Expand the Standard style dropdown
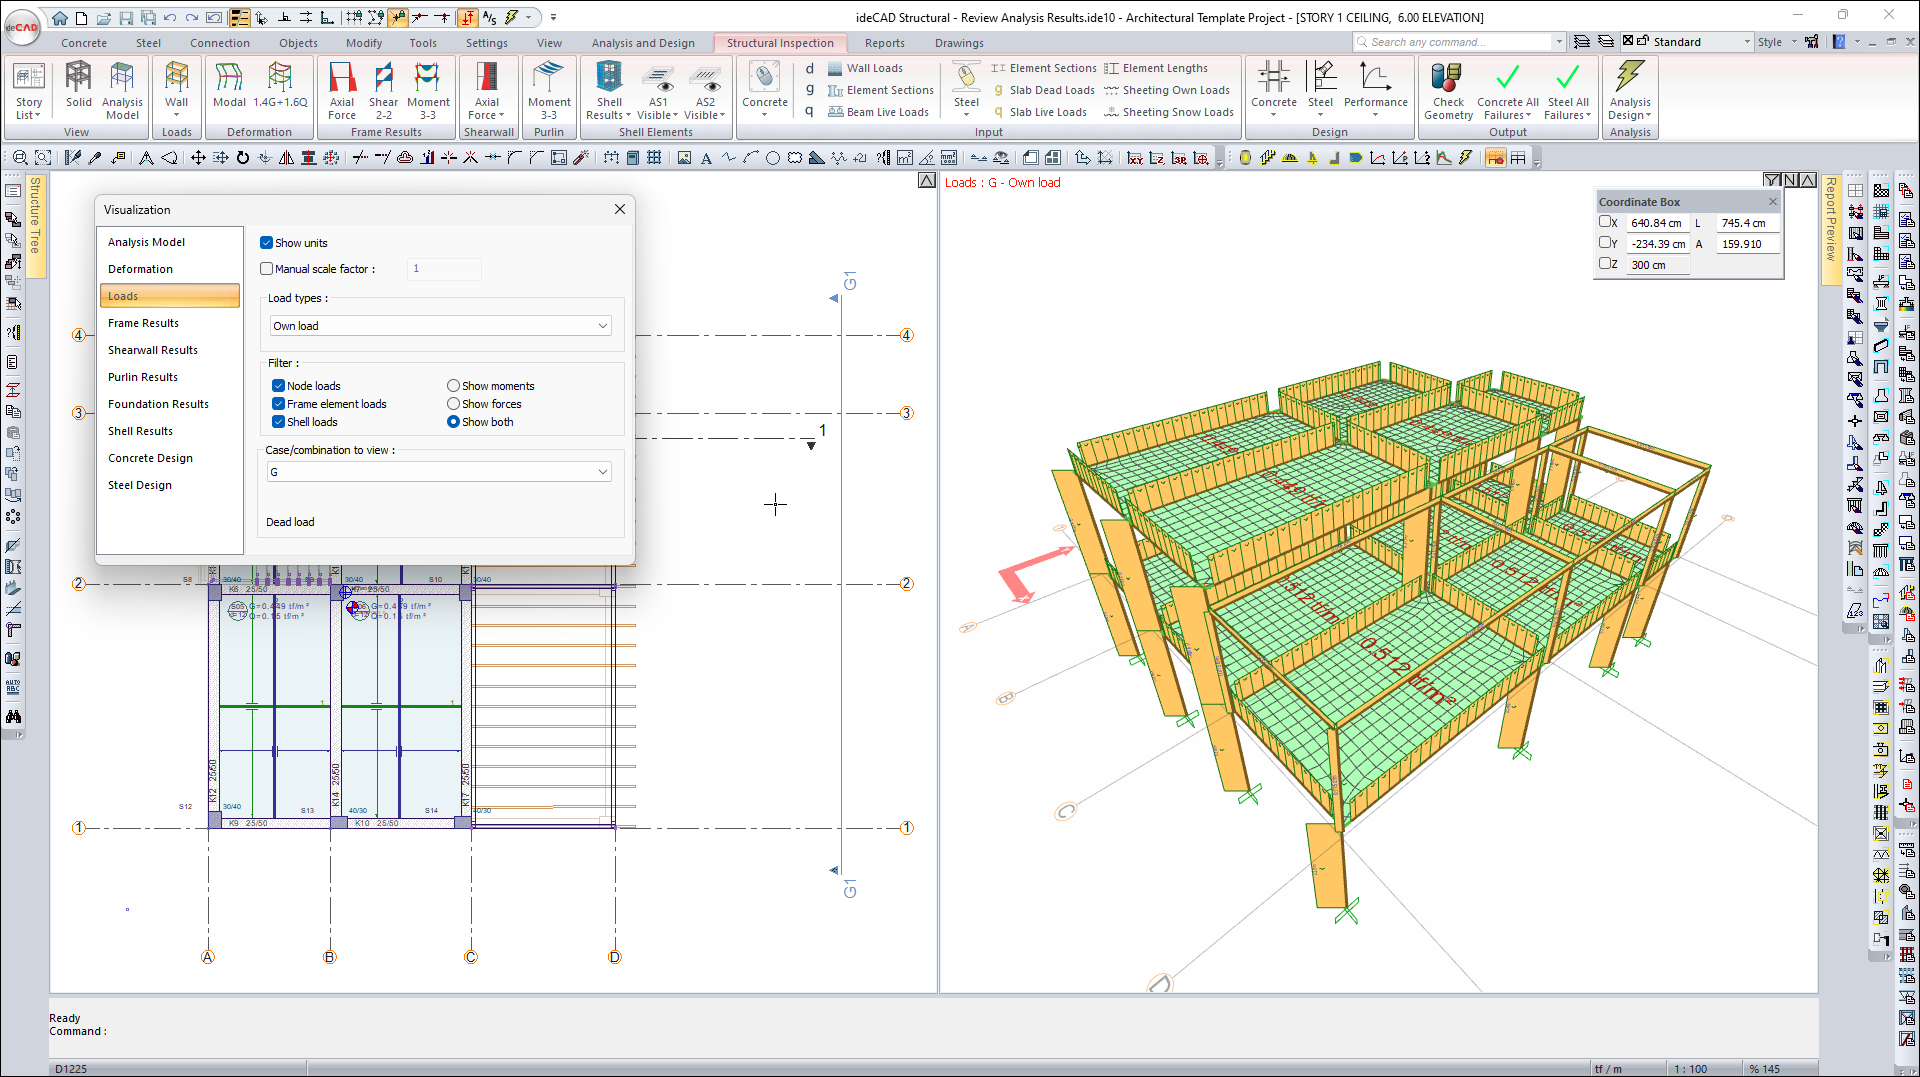 (1747, 42)
